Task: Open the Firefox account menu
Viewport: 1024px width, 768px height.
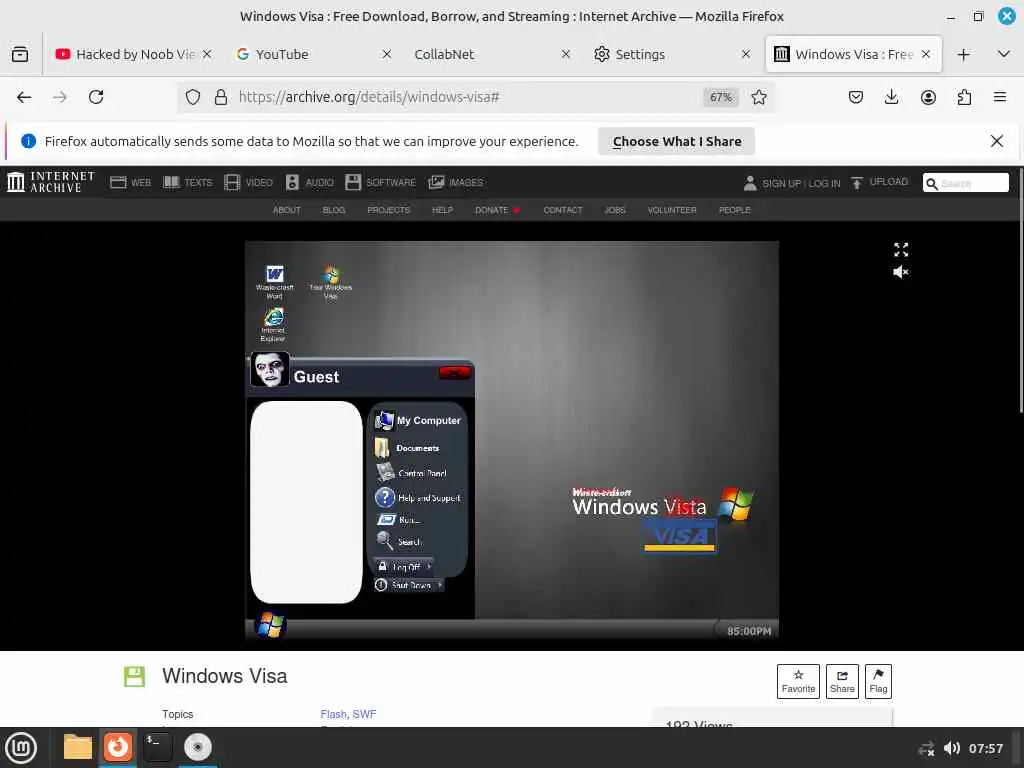Action: click(928, 97)
